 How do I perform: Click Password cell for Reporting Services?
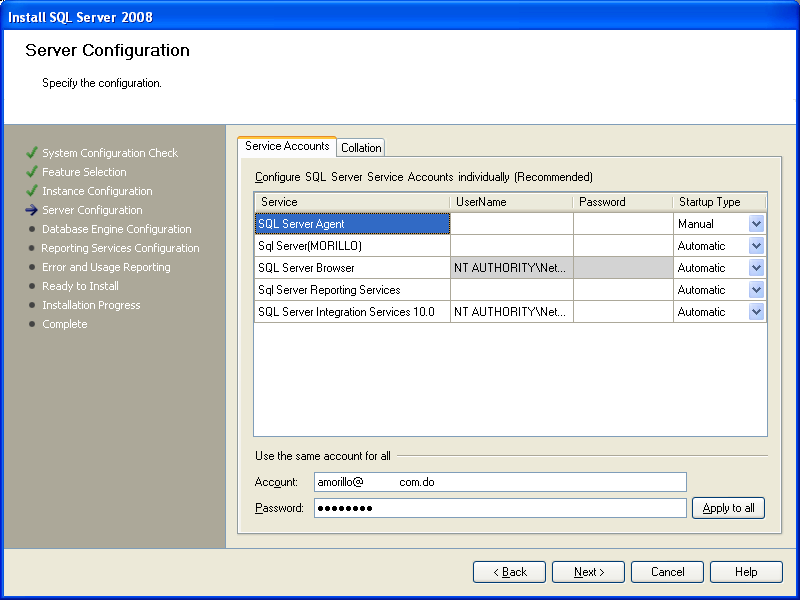(x=623, y=290)
